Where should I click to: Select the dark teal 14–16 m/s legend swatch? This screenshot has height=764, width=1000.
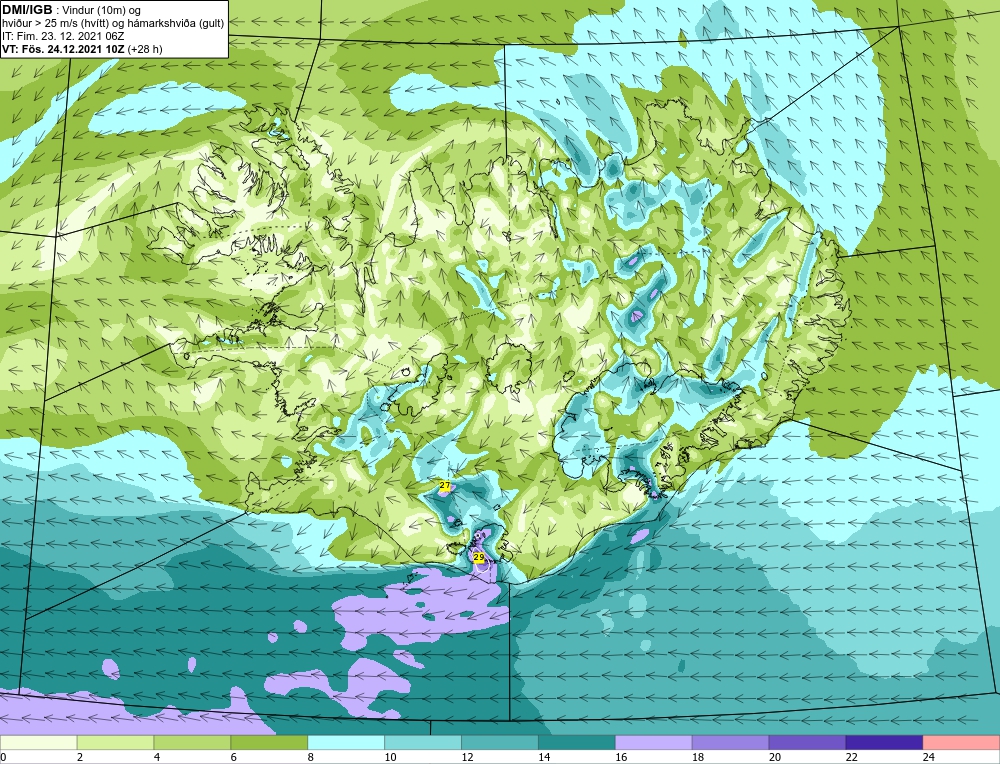coord(577,743)
